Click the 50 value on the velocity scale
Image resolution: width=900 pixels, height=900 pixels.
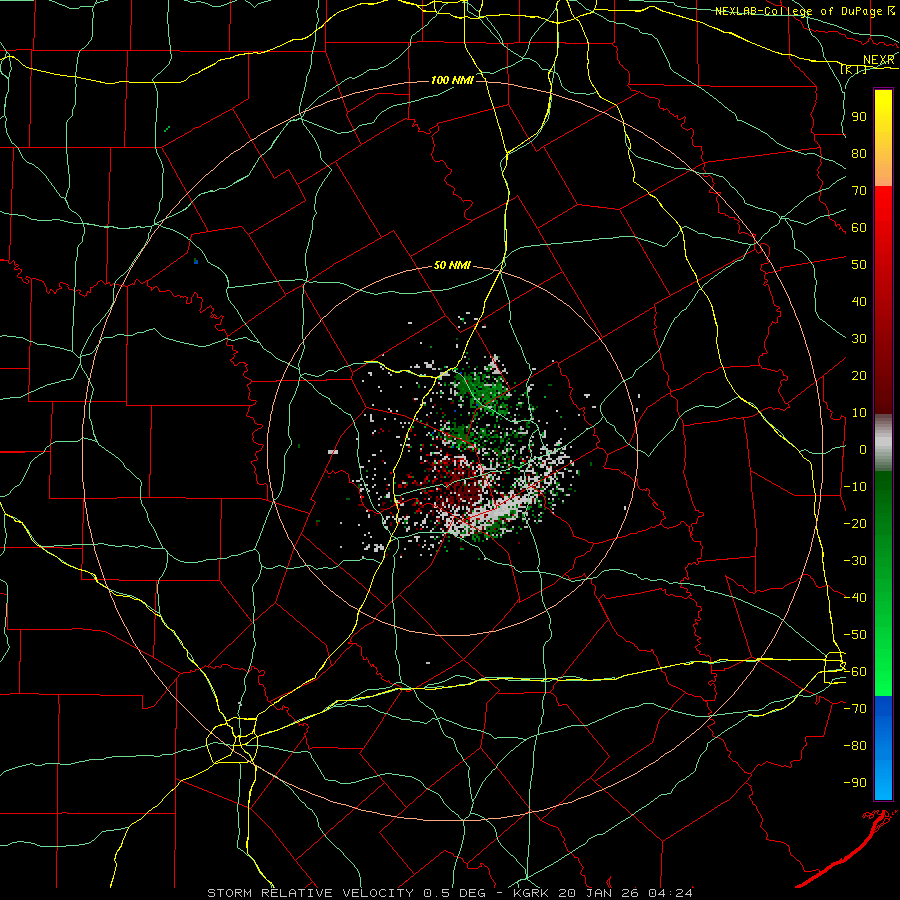(x=859, y=265)
